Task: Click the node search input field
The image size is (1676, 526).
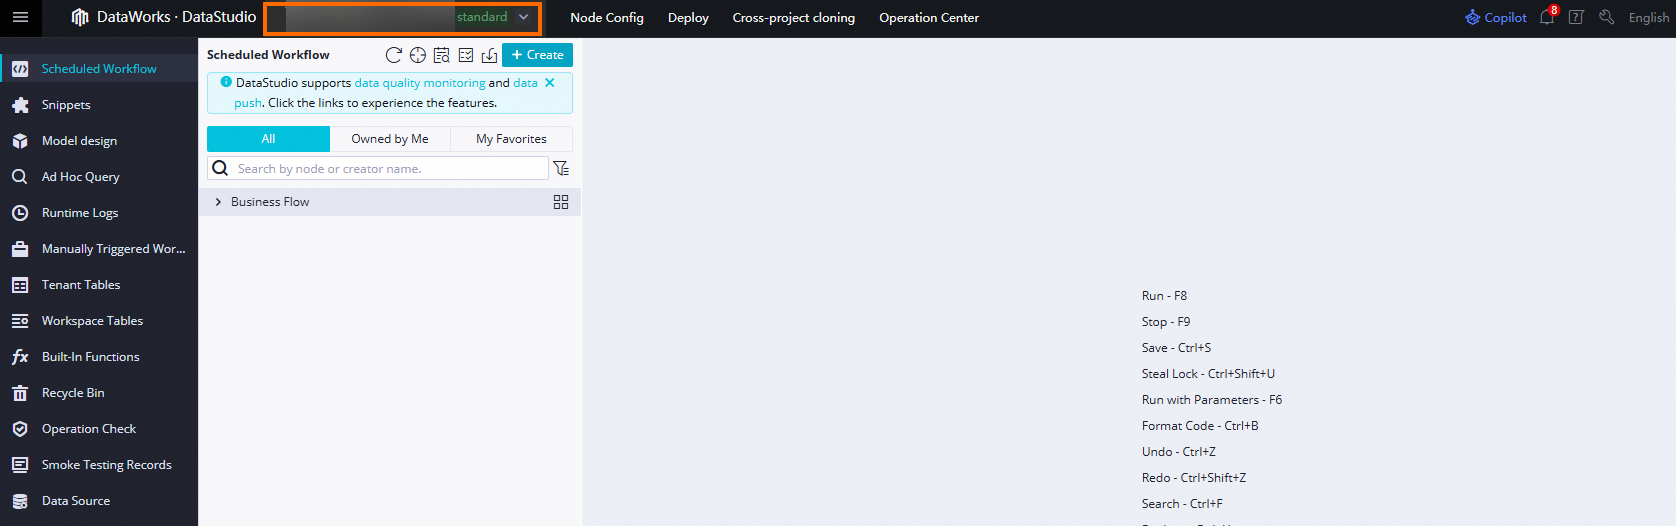Action: (x=378, y=168)
